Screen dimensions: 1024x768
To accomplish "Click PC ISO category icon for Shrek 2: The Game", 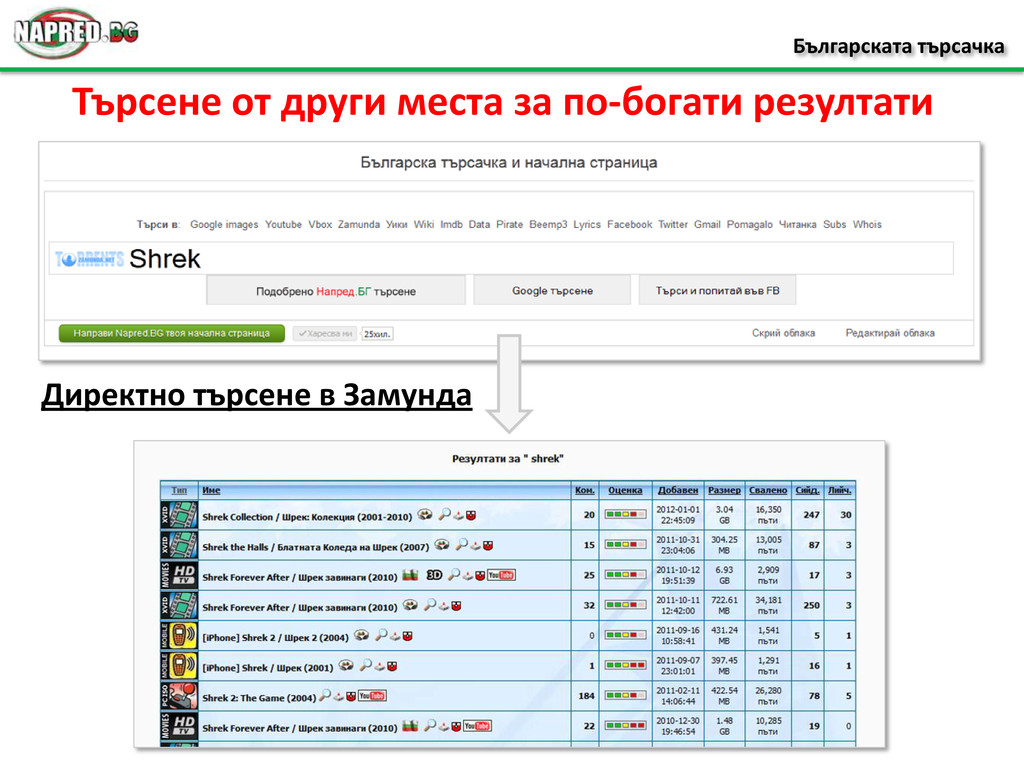I will pos(179,696).
